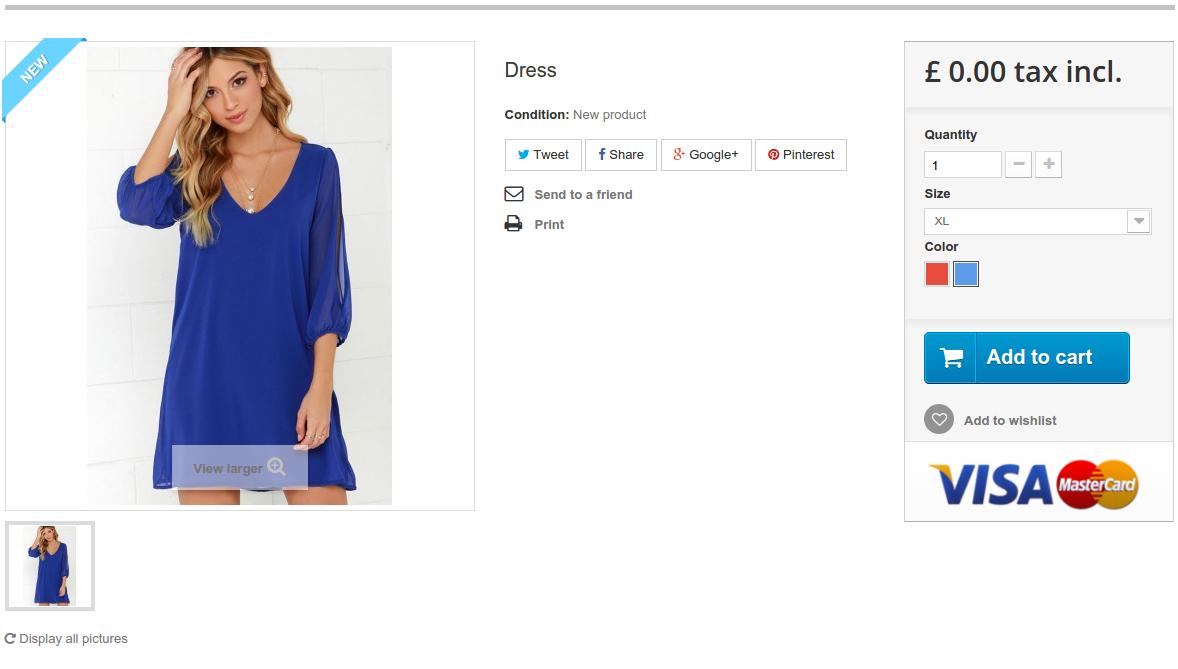Increase quantity with the plus button
The height and width of the screenshot is (669, 1178).
point(1048,164)
